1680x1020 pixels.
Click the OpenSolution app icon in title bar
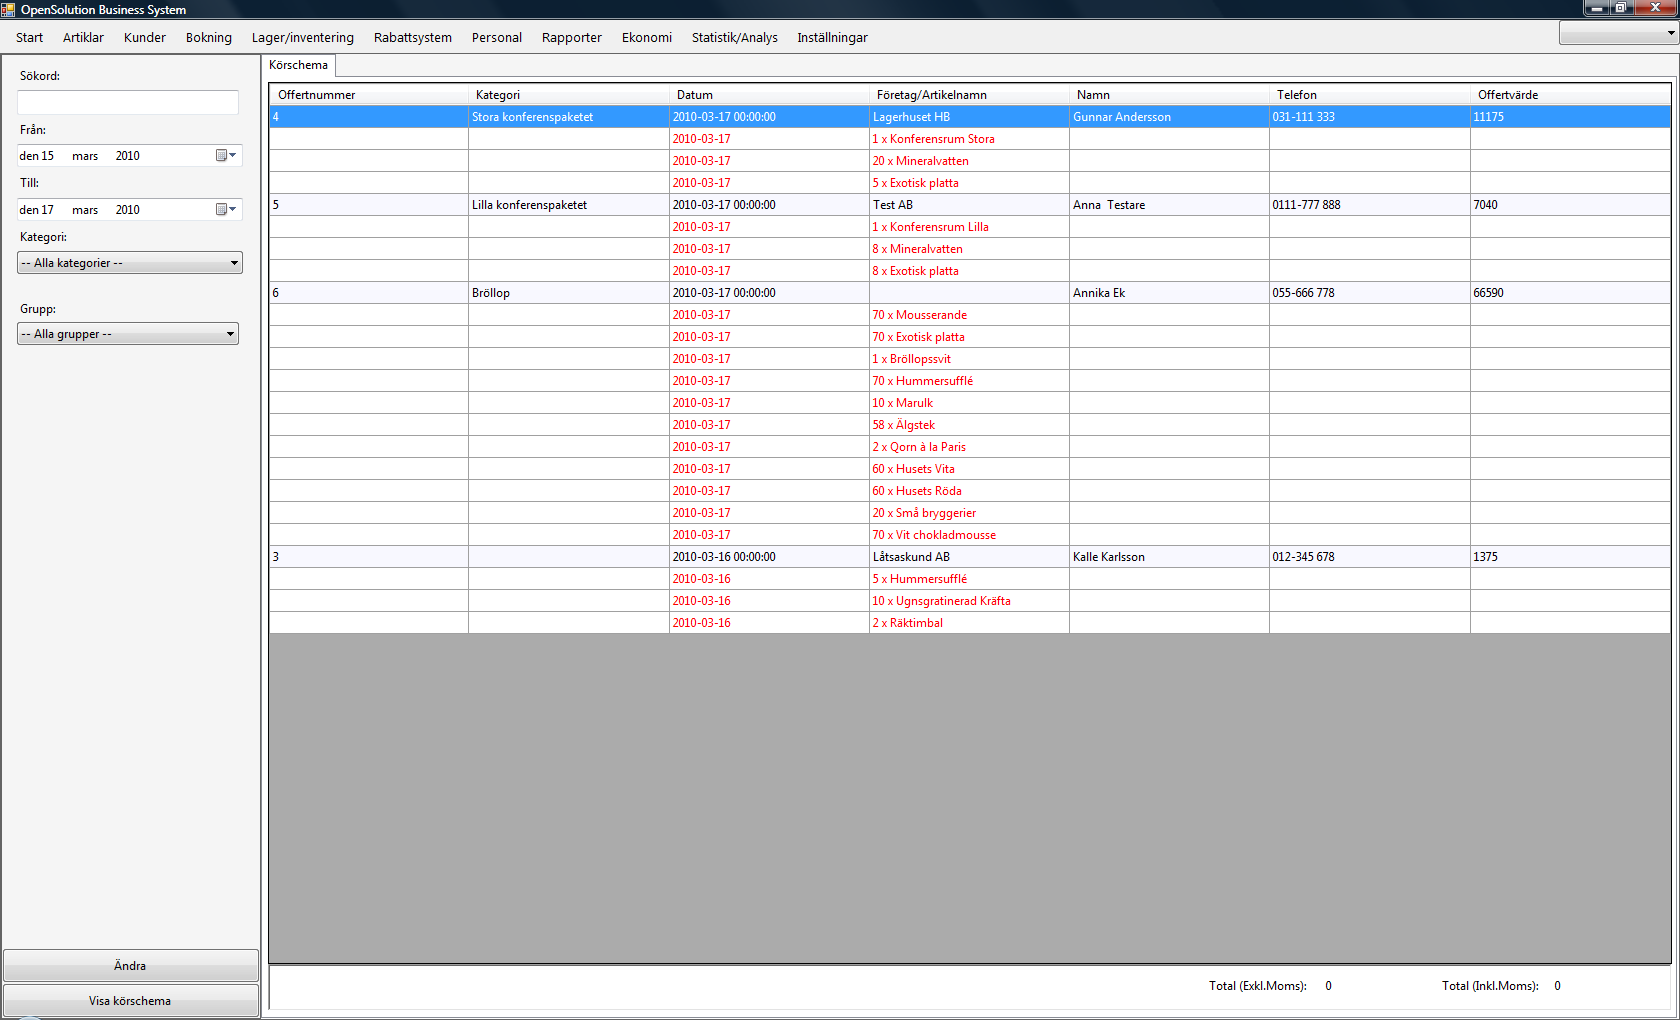8,9
